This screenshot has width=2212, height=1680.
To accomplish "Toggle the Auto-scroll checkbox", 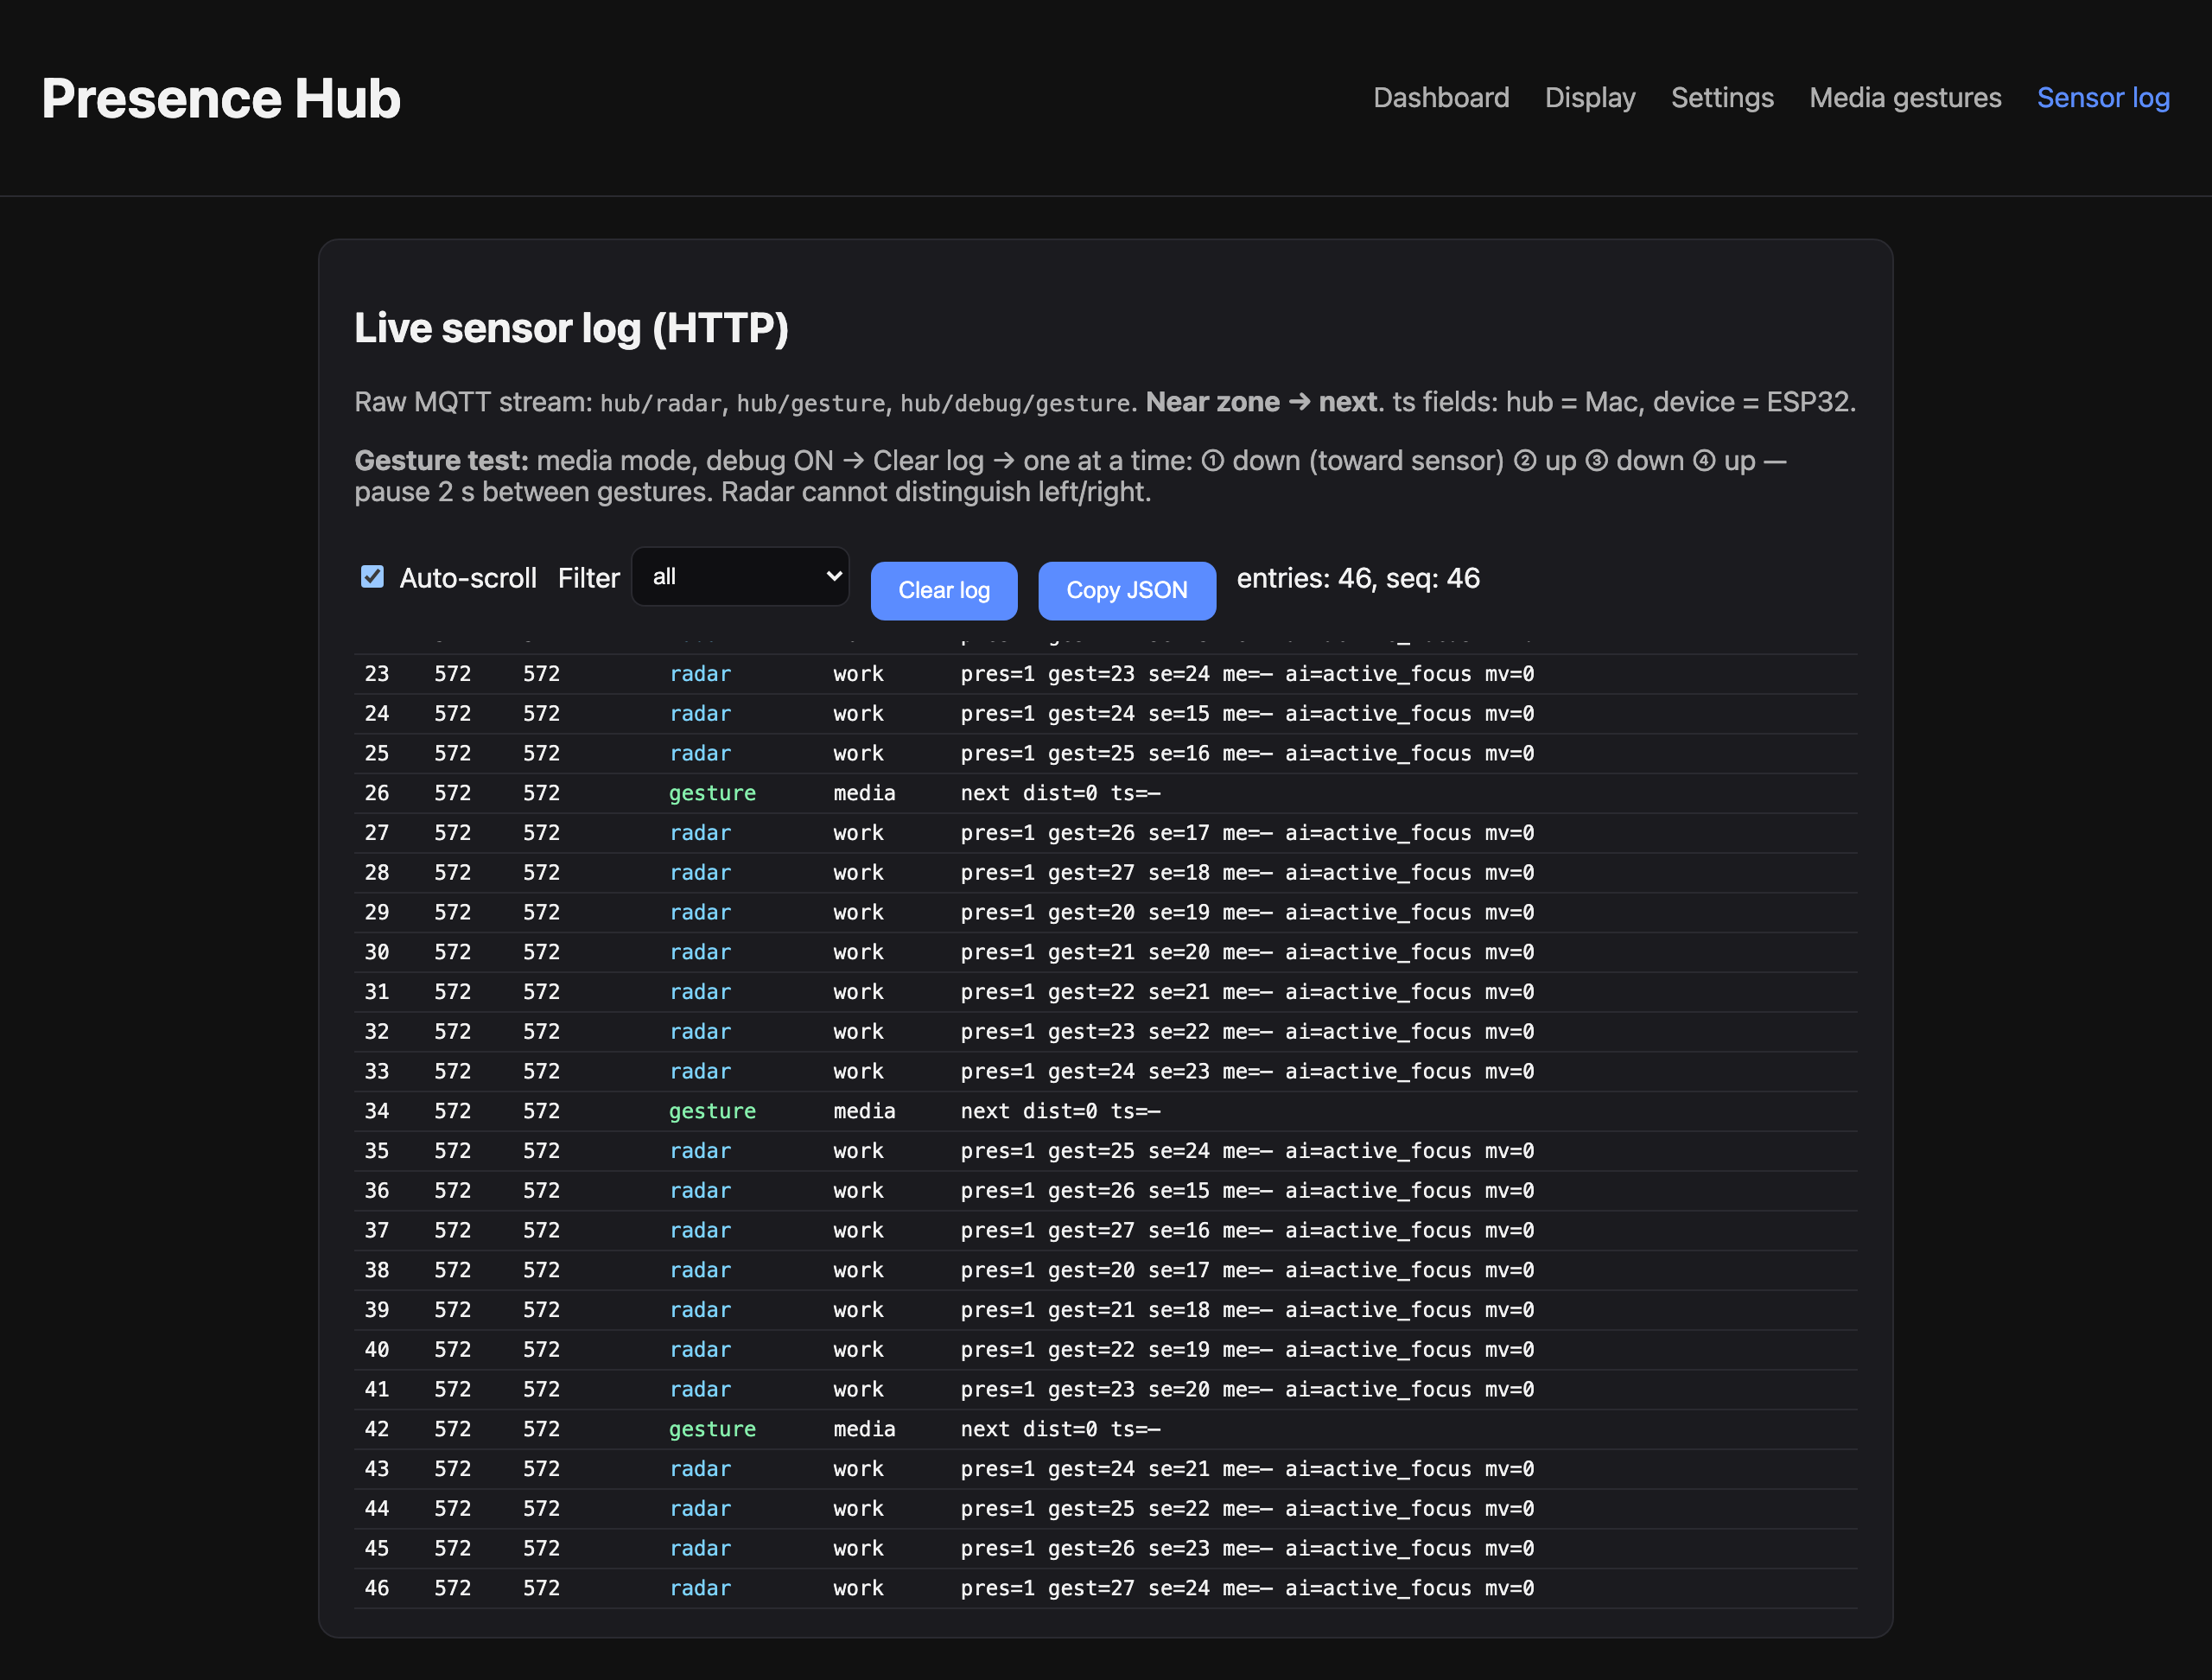I will (x=372, y=577).
